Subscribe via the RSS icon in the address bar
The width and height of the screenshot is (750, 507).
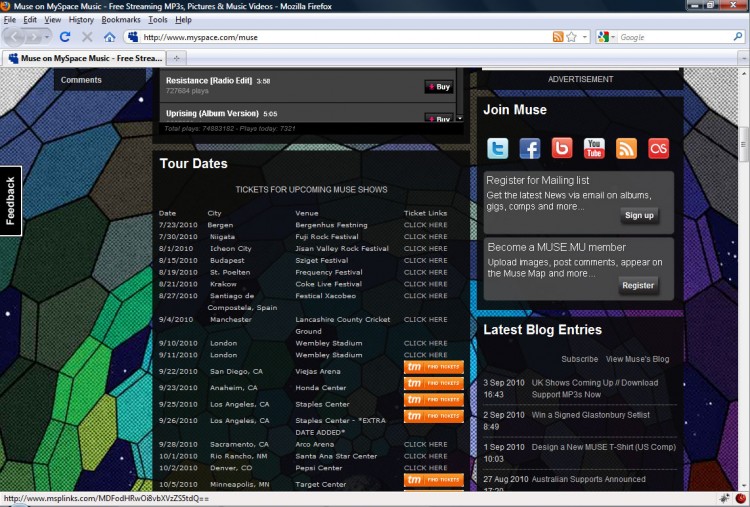(558, 37)
